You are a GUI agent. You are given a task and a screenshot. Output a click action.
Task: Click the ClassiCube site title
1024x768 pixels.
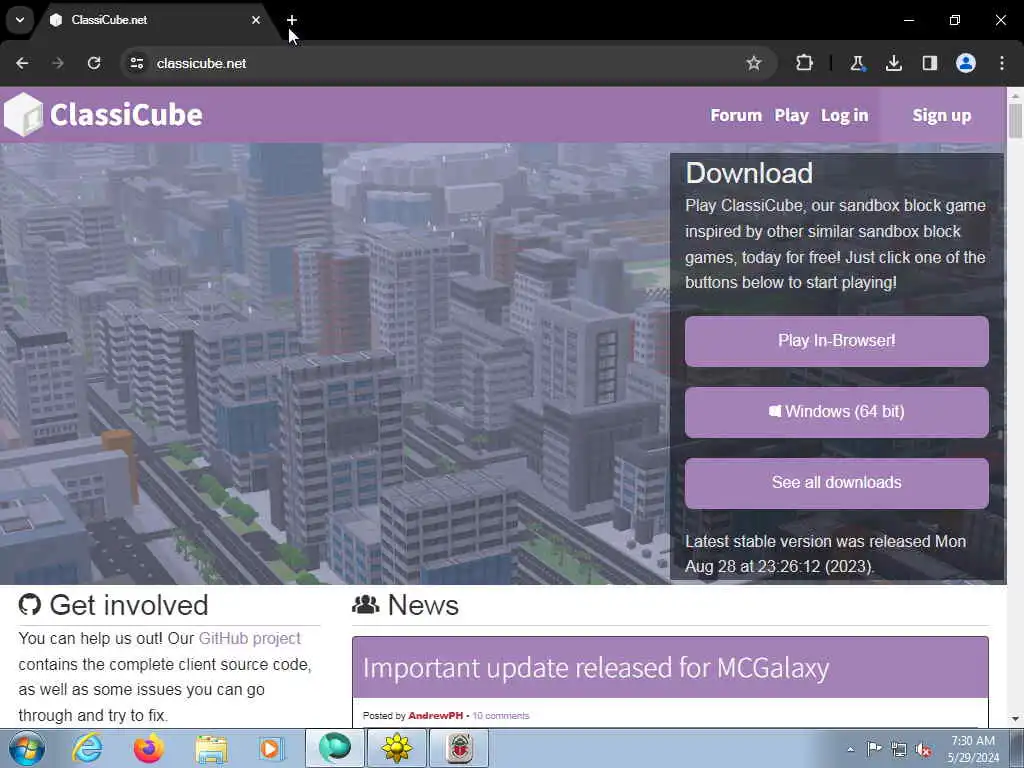pos(126,115)
